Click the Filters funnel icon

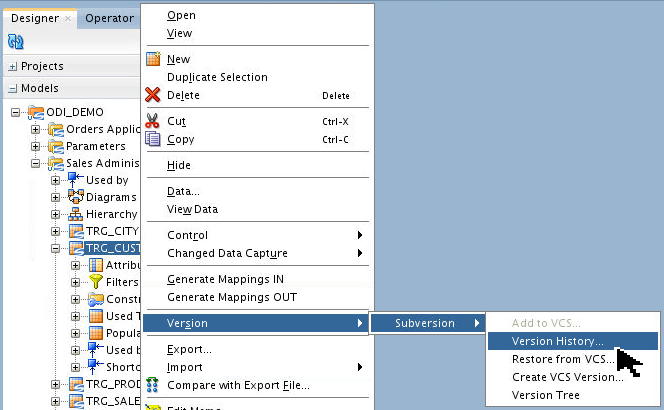click(x=96, y=283)
